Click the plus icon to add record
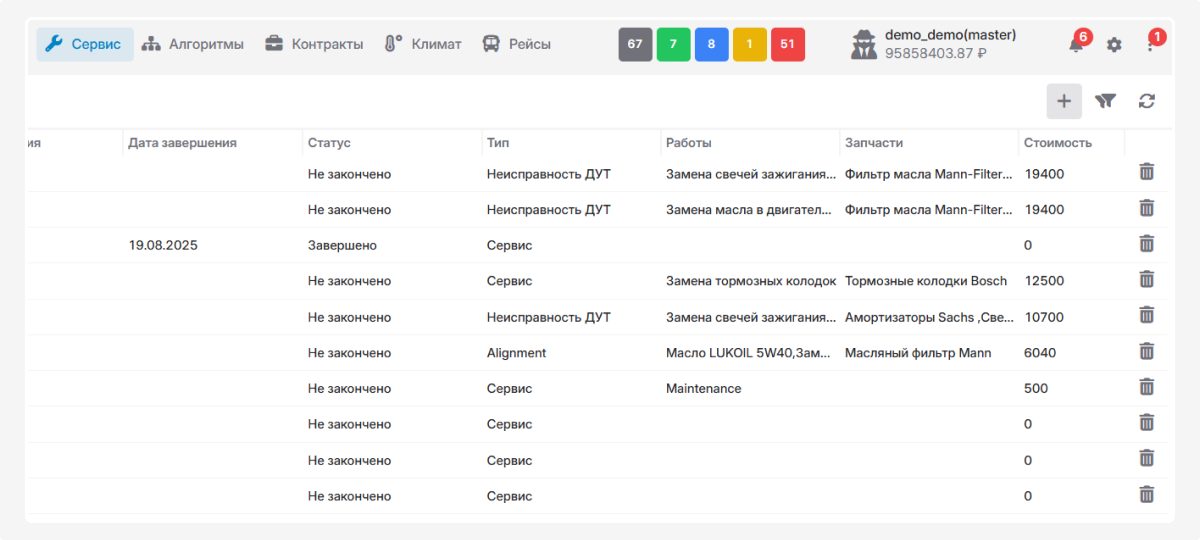The width and height of the screenshot is (1200, 540). [1064, 101]
